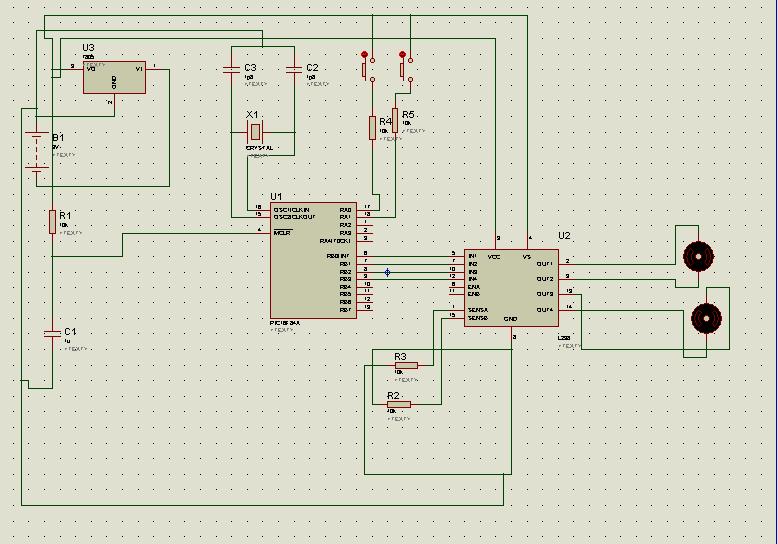Select the U2 L298 motor driver
This screenshot has height=544, width=778.
click(511, 288)
